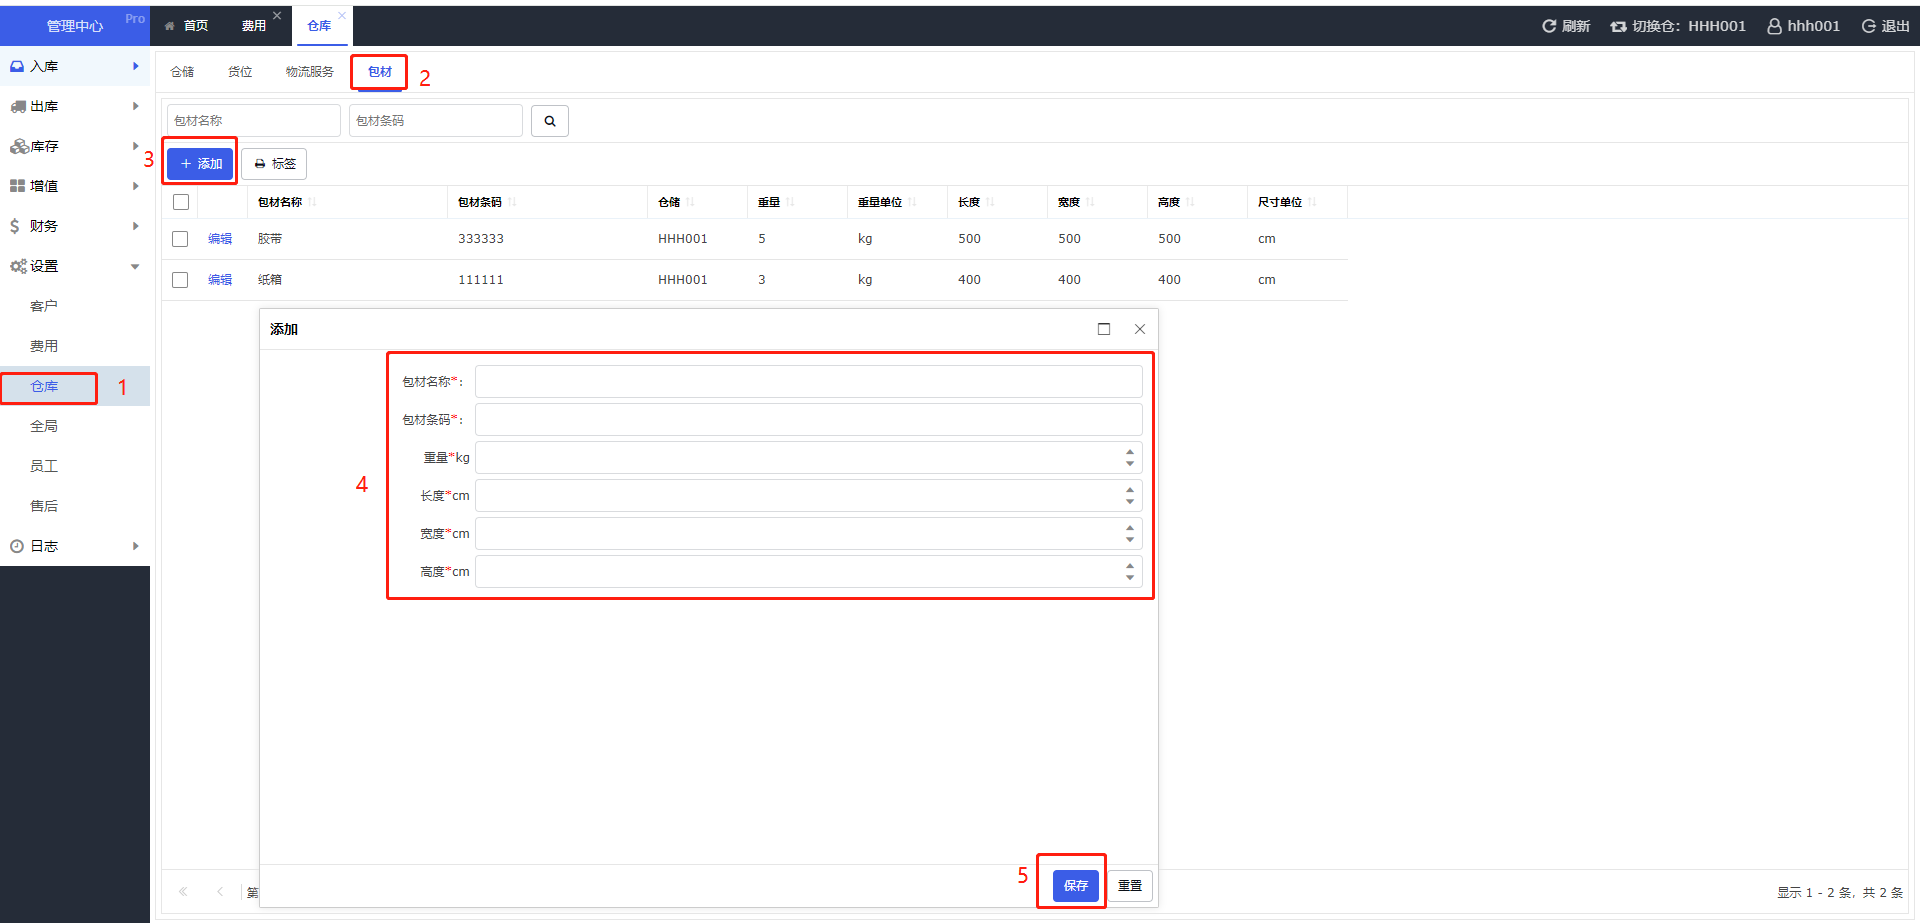1920x923 pixels.
Task: Open 售后 settings item
Action: point(75,506)
